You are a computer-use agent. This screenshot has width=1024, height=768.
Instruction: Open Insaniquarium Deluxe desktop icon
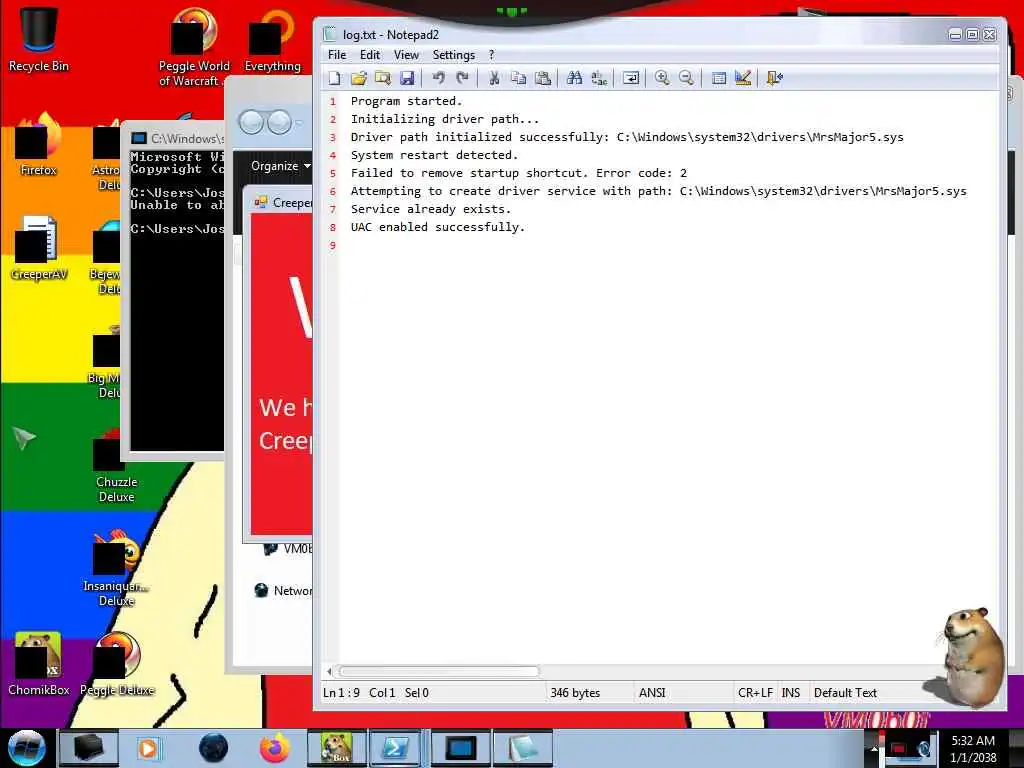pos(116,568)
